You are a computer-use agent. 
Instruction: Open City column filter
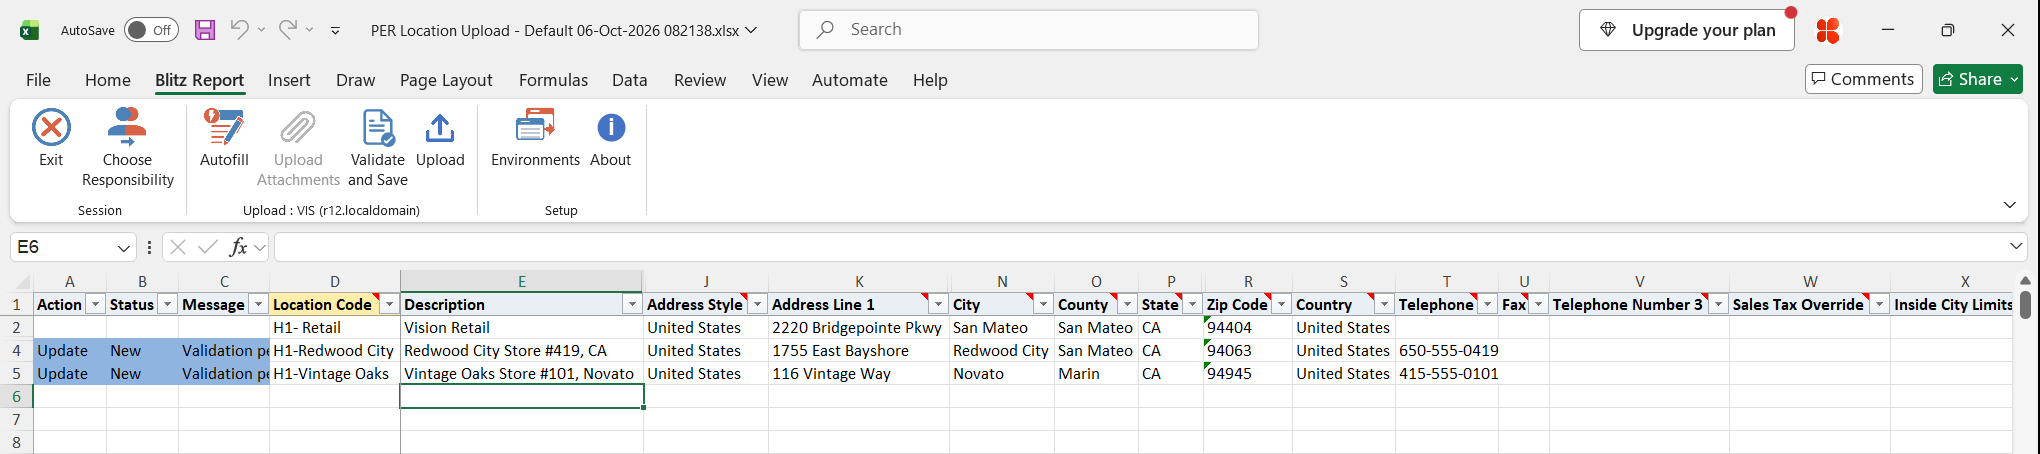click(x=1043, y=304)
